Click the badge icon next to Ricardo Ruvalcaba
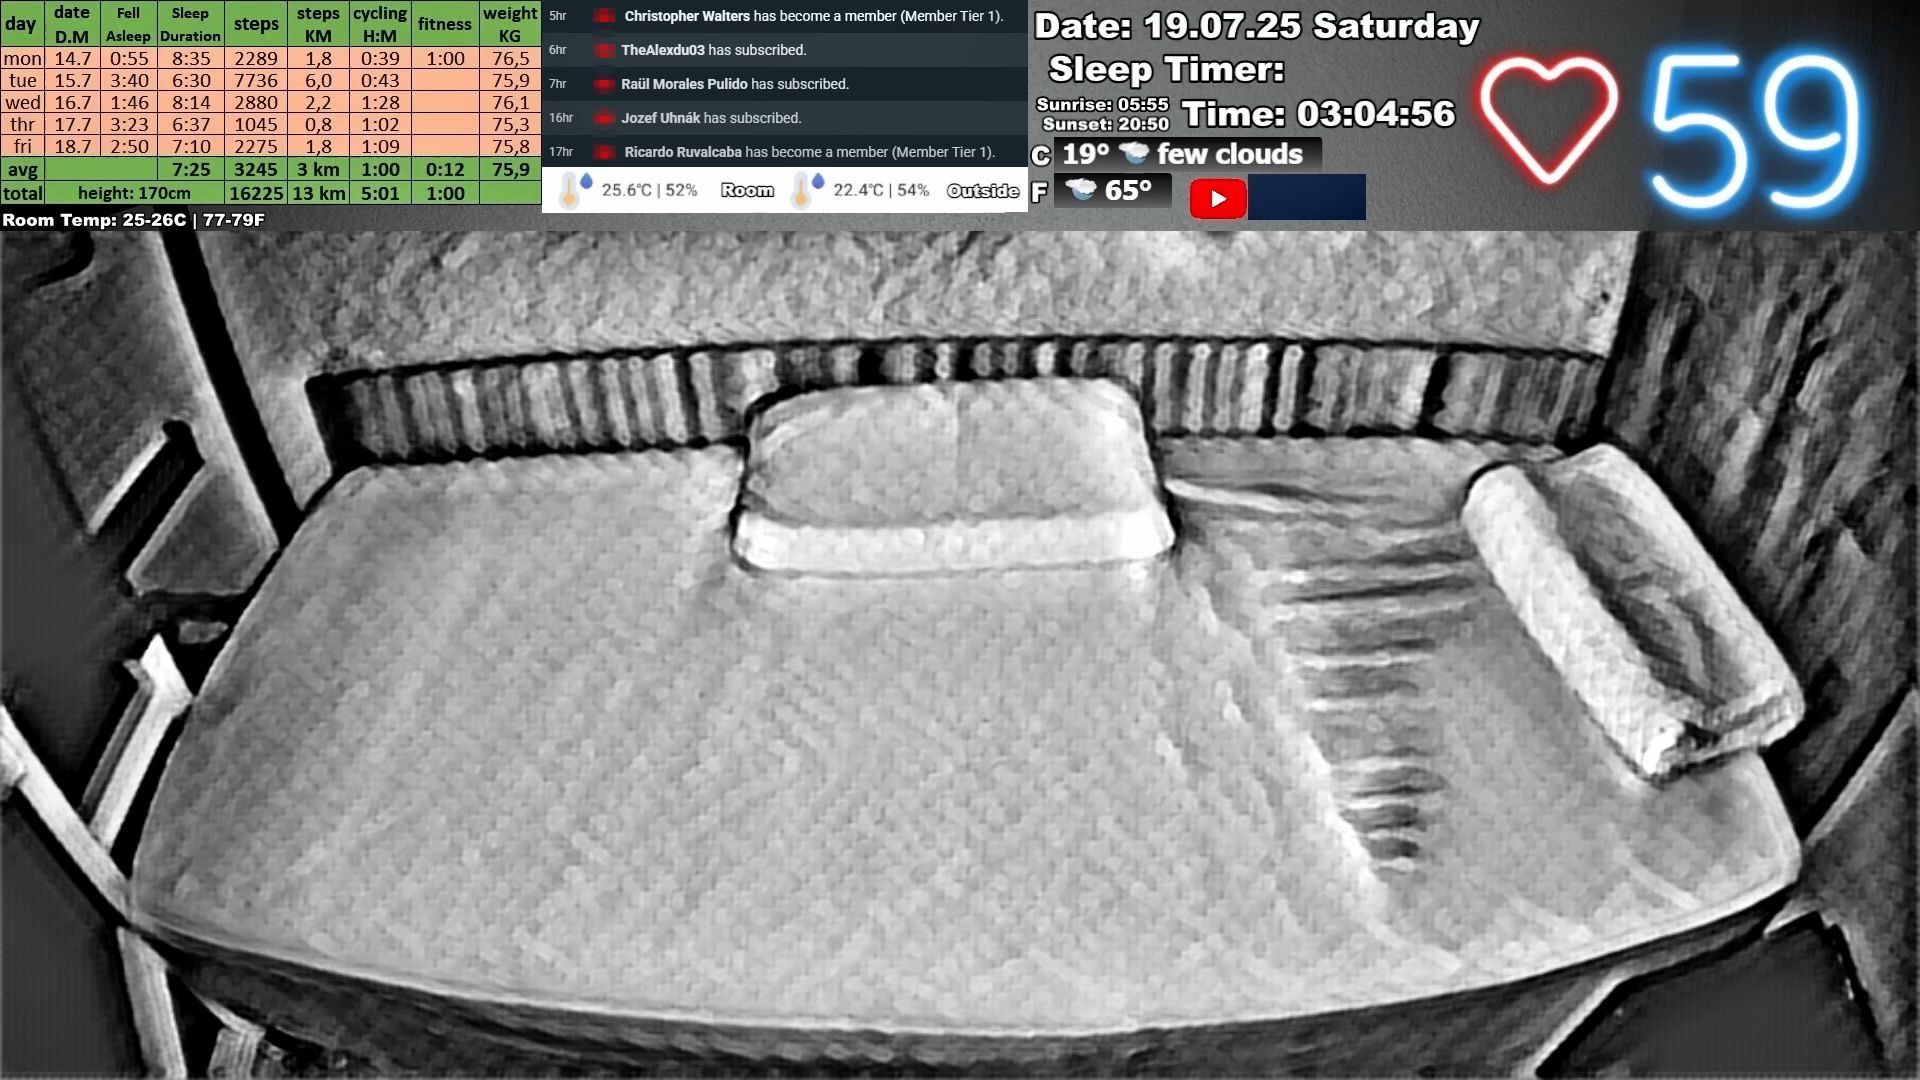This screenshot has width=1920, height=1080. point(604,152)
